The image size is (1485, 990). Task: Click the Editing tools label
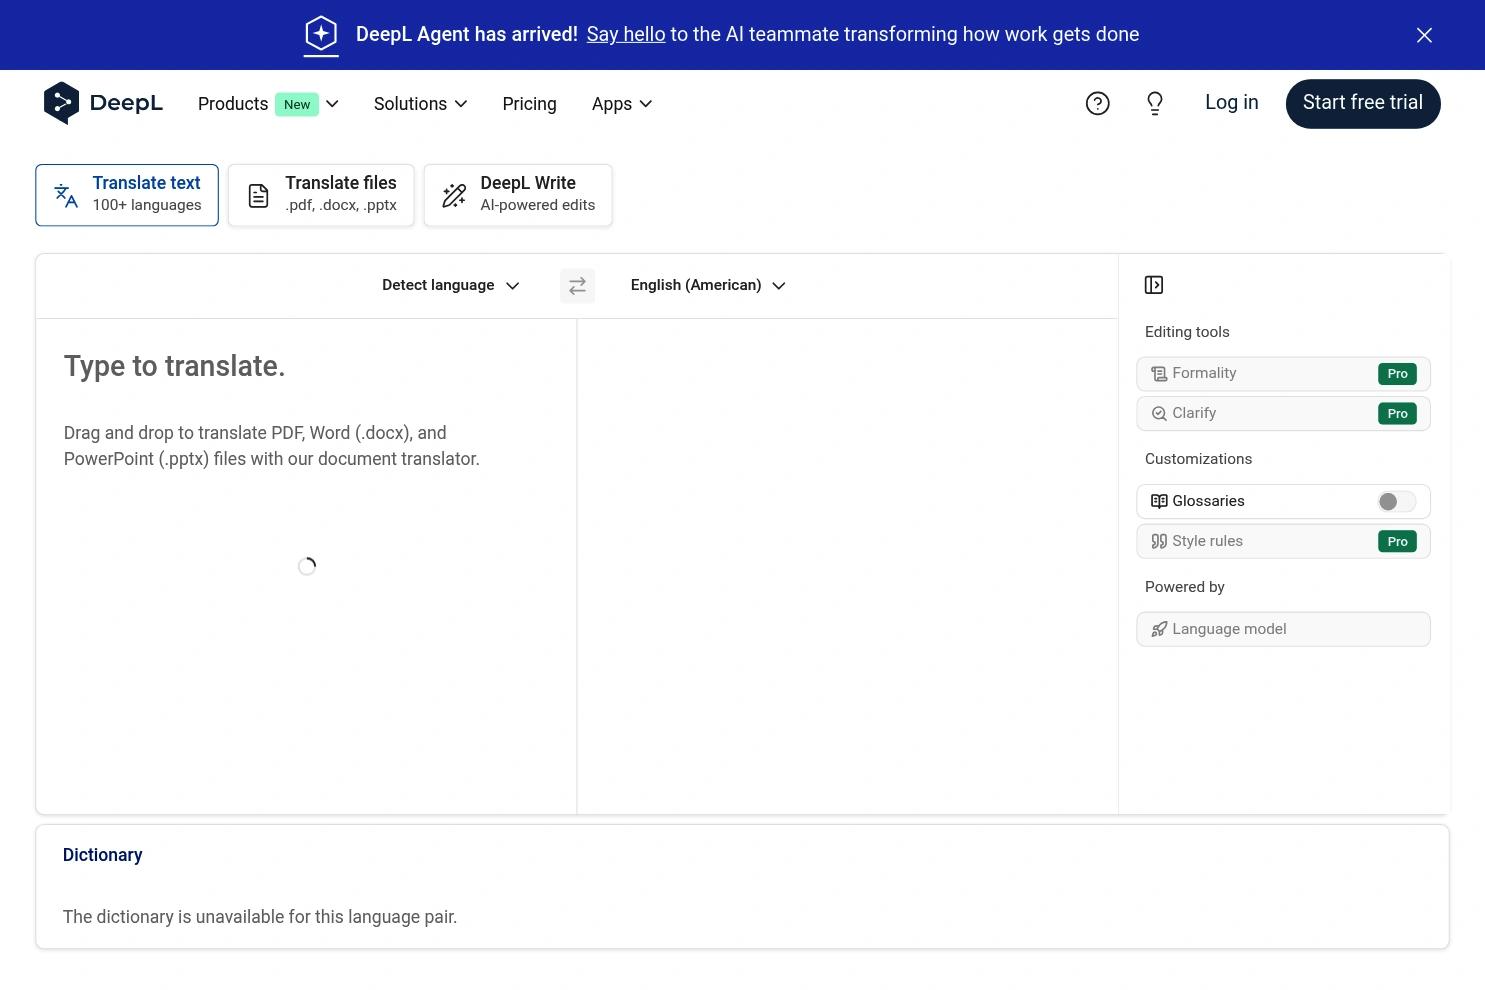1187,332
